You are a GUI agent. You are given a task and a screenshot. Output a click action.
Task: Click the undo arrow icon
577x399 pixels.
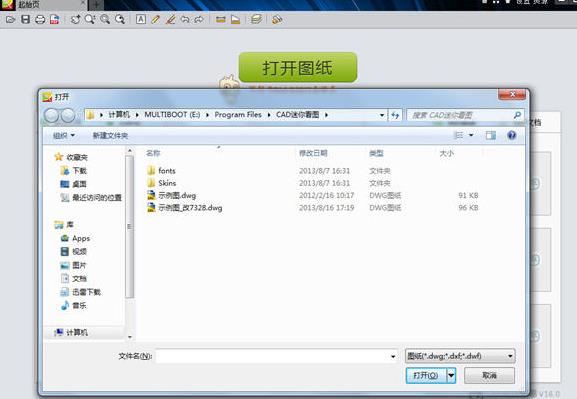[x=185, y=19]
